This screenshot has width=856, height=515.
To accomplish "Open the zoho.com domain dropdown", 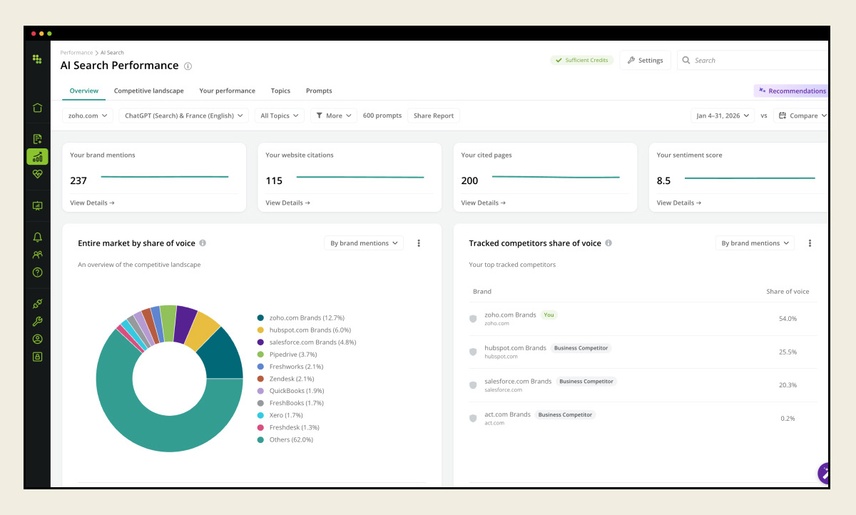I will click(x=88, y=116).
